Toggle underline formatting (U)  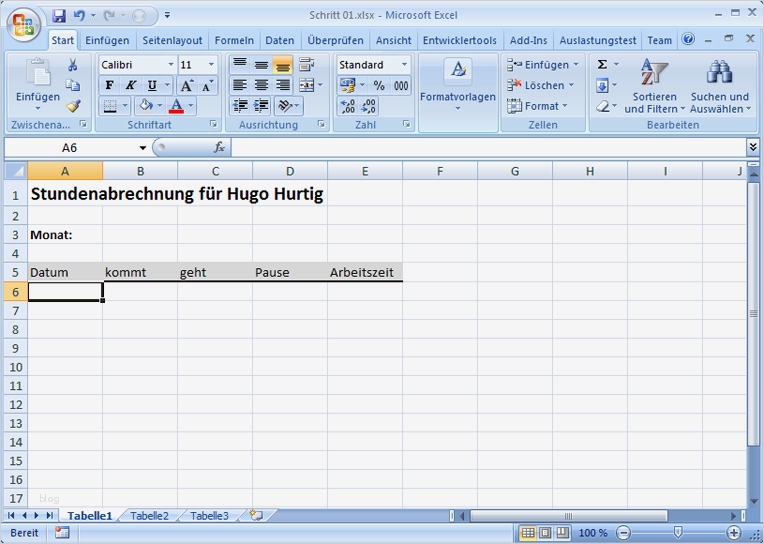pos(152,86)
